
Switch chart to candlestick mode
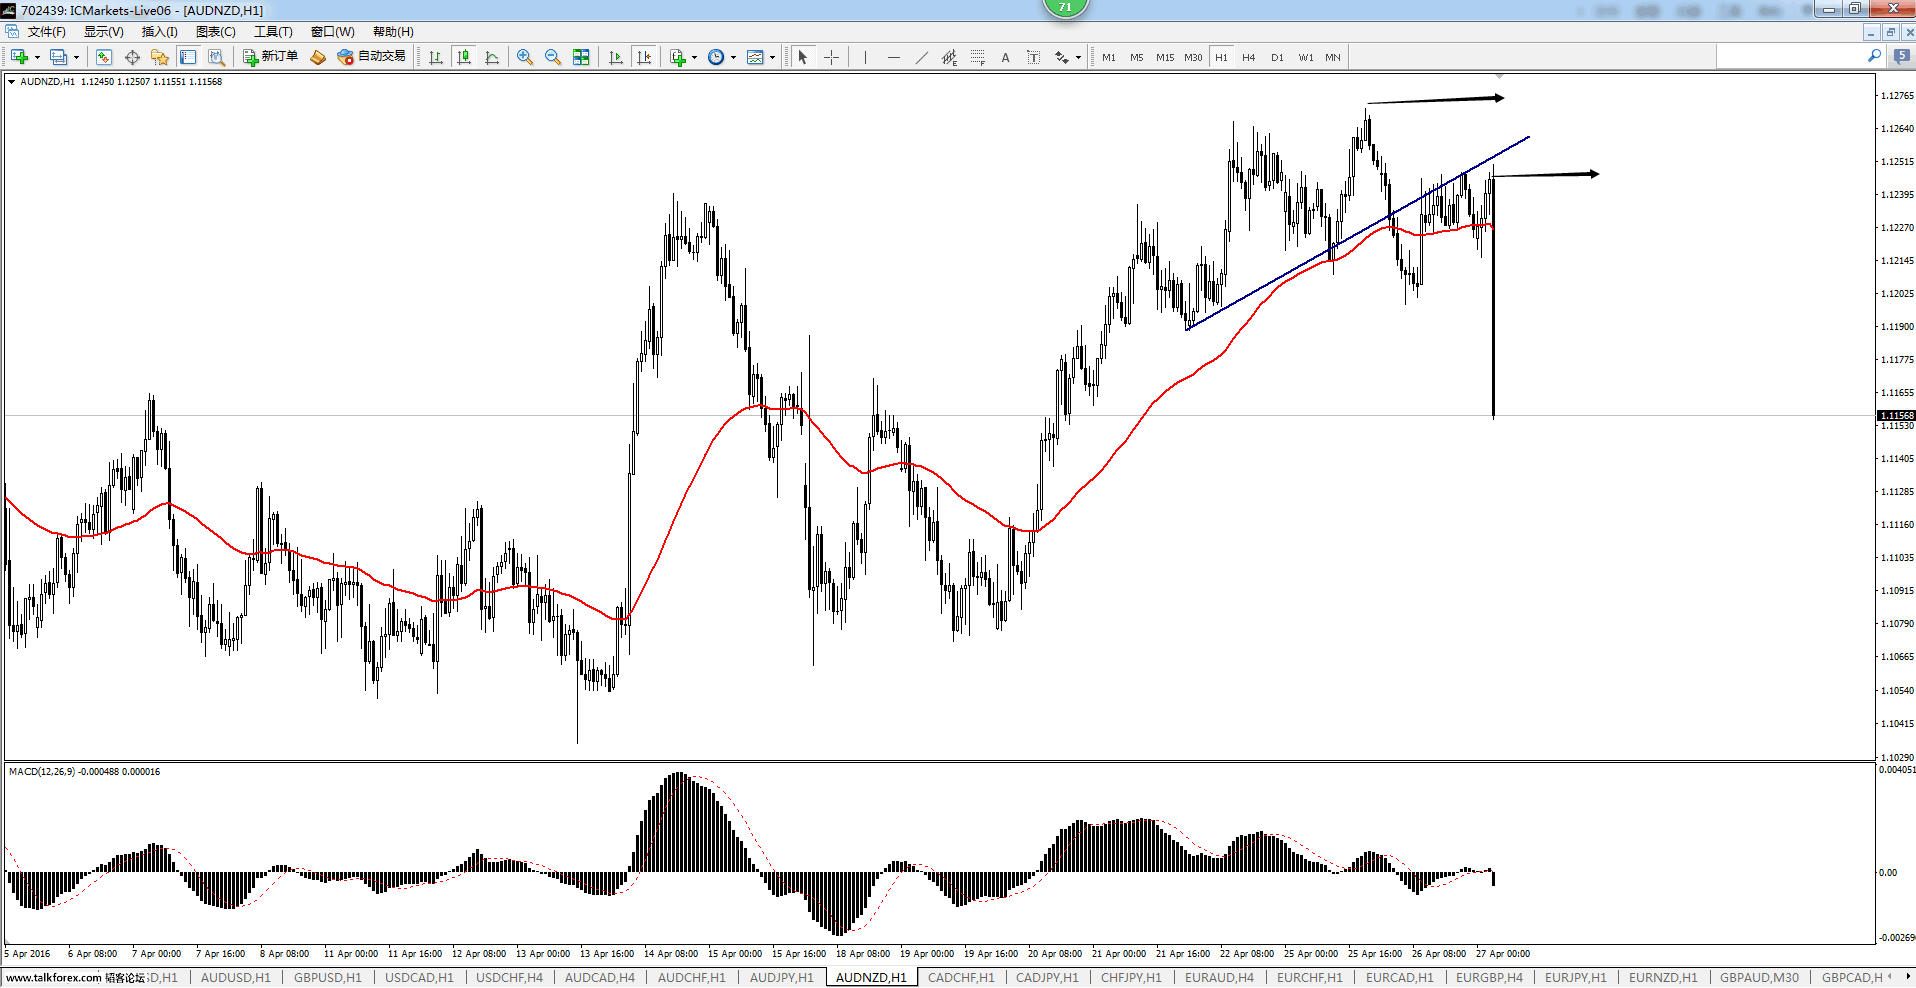coord(464,57)
